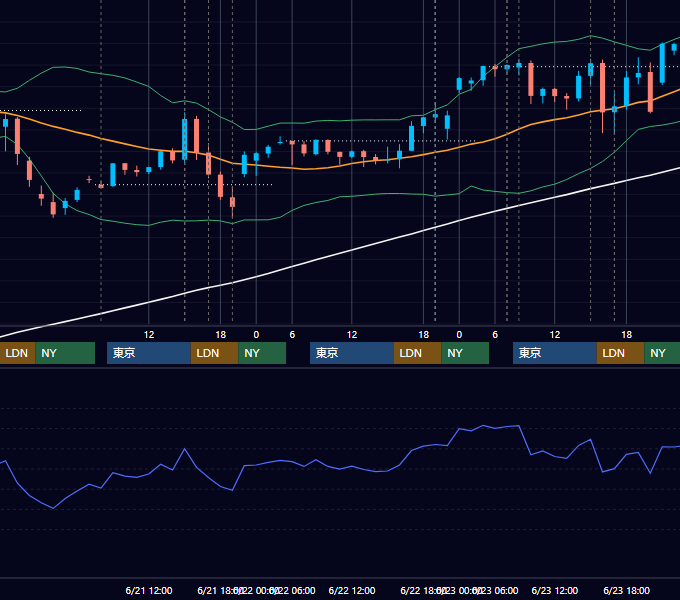The width and height of the screenshot is (680, 600).
Task: Click the NY block after 6/21 LDN
Action: click(262, 353)
